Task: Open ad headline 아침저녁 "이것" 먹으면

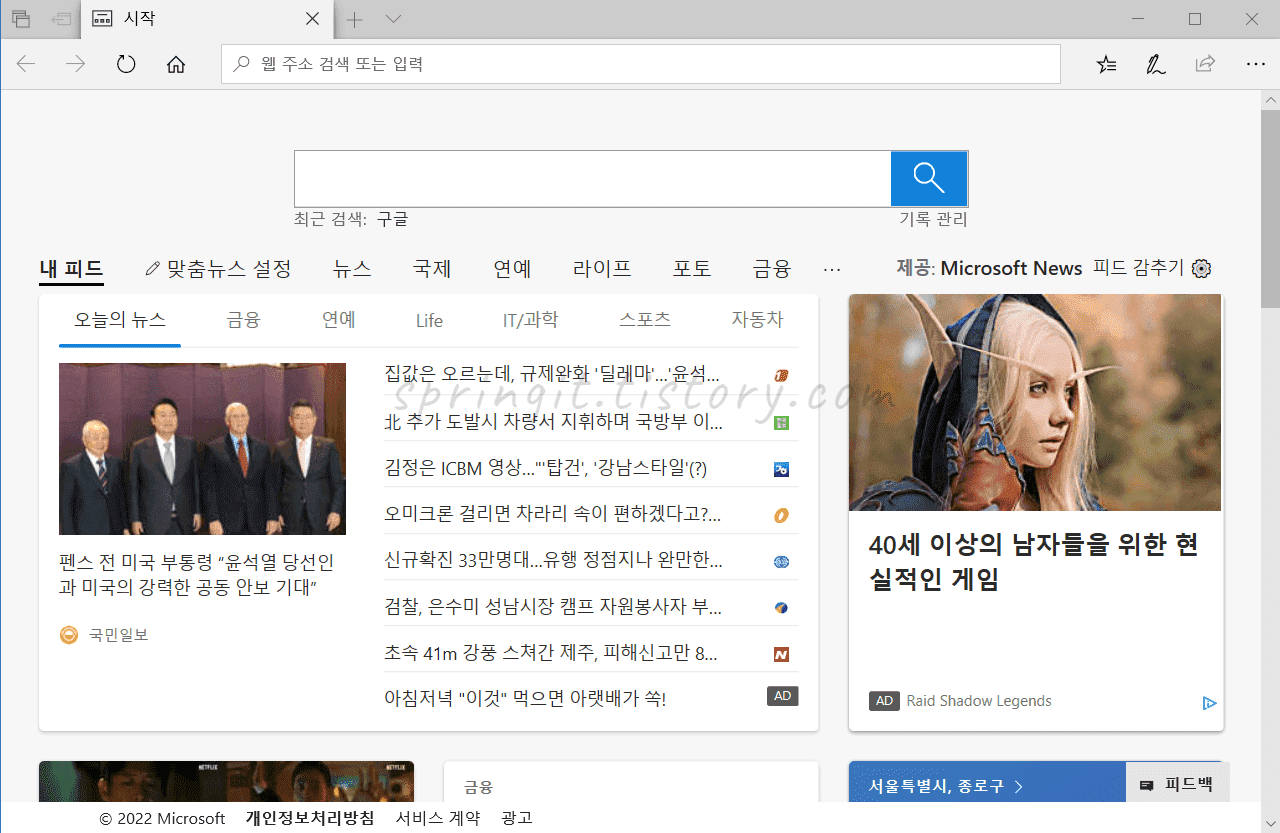Action: pyautogui.click(x=525, y=698)
